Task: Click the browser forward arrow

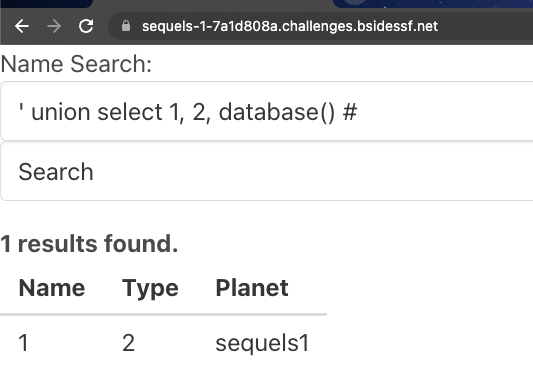Action: [54, 26]
